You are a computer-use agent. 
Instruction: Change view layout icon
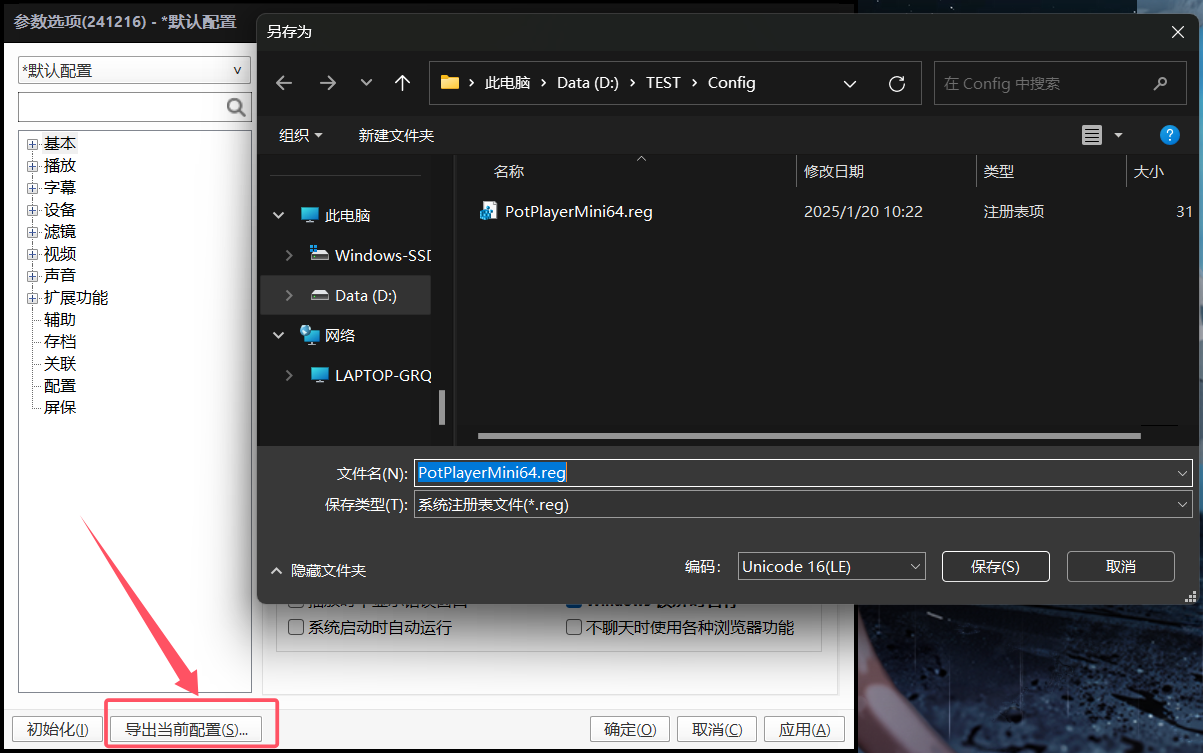pyautogui.click(x=1091, y=135)
